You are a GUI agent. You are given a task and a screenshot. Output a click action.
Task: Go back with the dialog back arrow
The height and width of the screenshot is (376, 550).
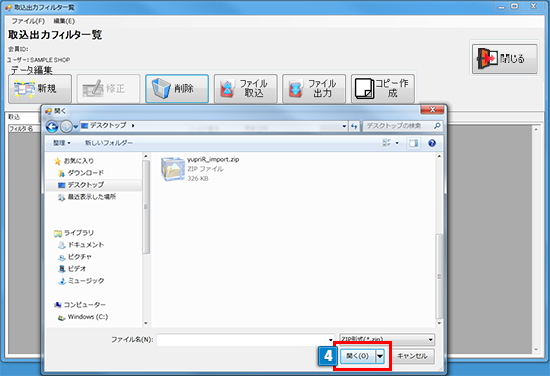pyautogui.click(x=52, y=126)
